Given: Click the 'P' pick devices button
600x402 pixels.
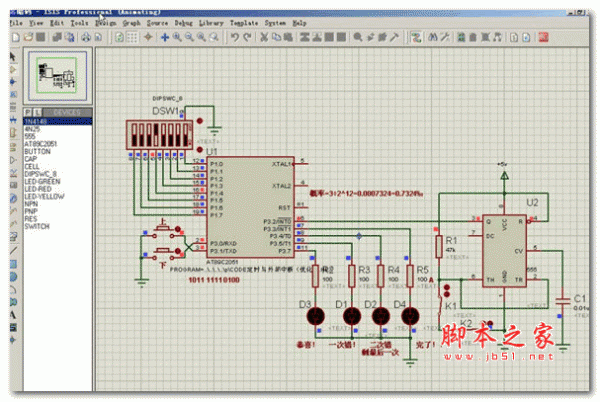Looking at the screenshot, I should coord(28,112).
